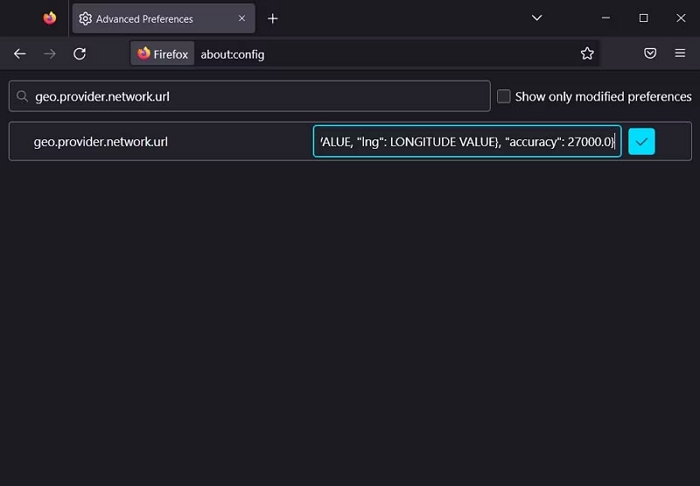Open a new tab with the plus button
The image size is (700, 486).
[272, 18]
